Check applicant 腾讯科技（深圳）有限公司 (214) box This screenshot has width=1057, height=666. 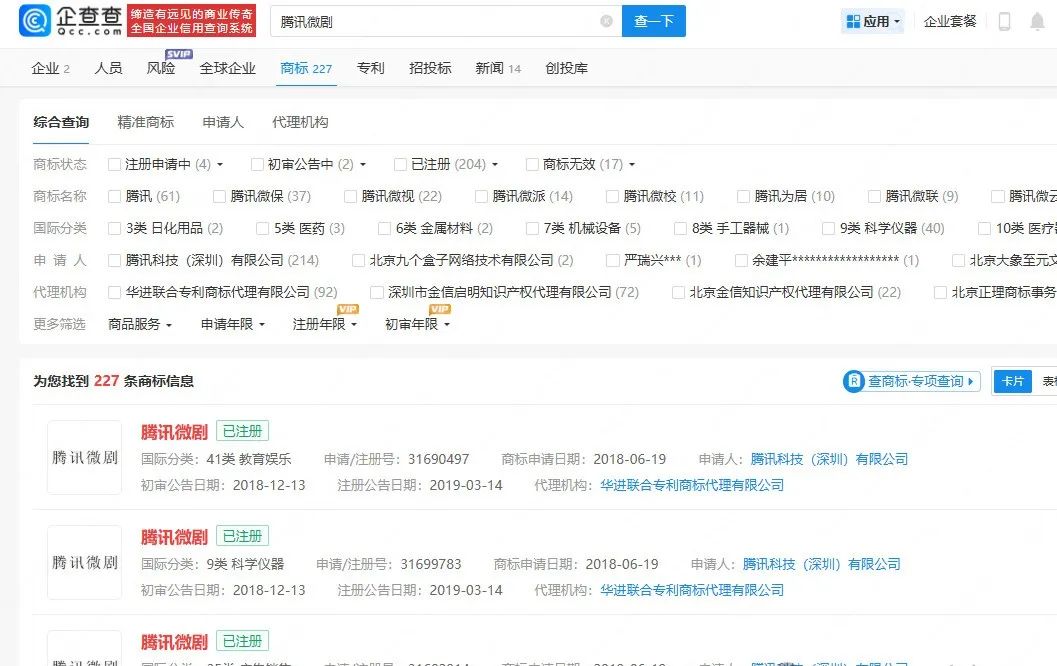(114, 260)
